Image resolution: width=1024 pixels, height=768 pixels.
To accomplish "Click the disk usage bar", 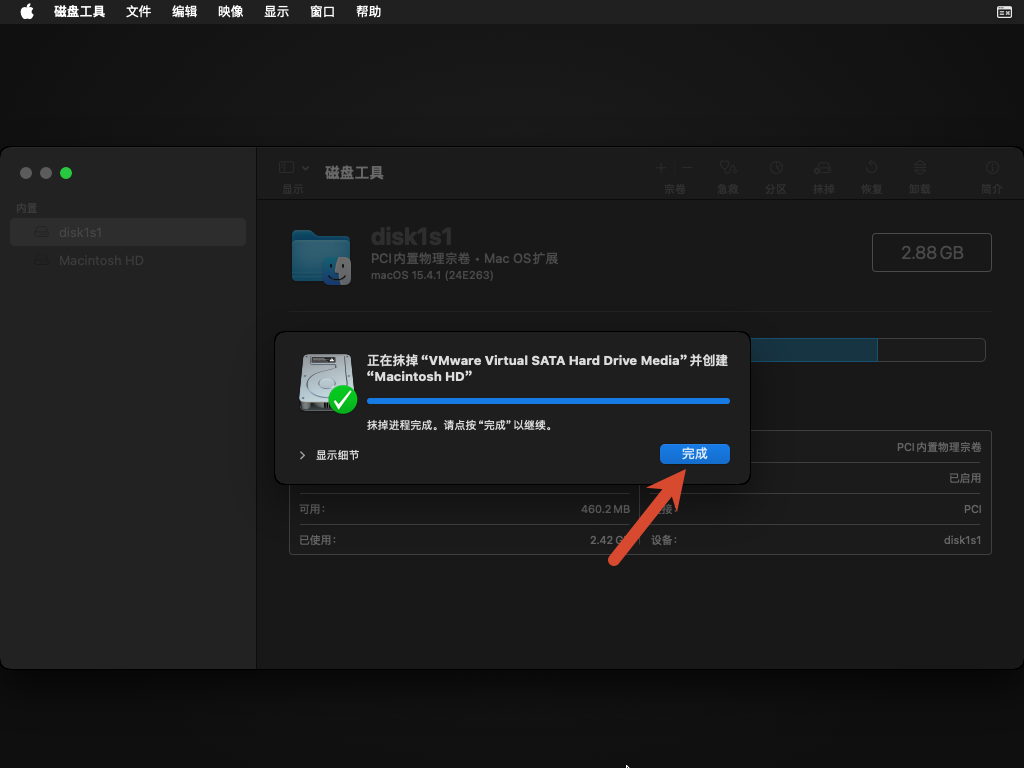I will (x=867, y=350).
